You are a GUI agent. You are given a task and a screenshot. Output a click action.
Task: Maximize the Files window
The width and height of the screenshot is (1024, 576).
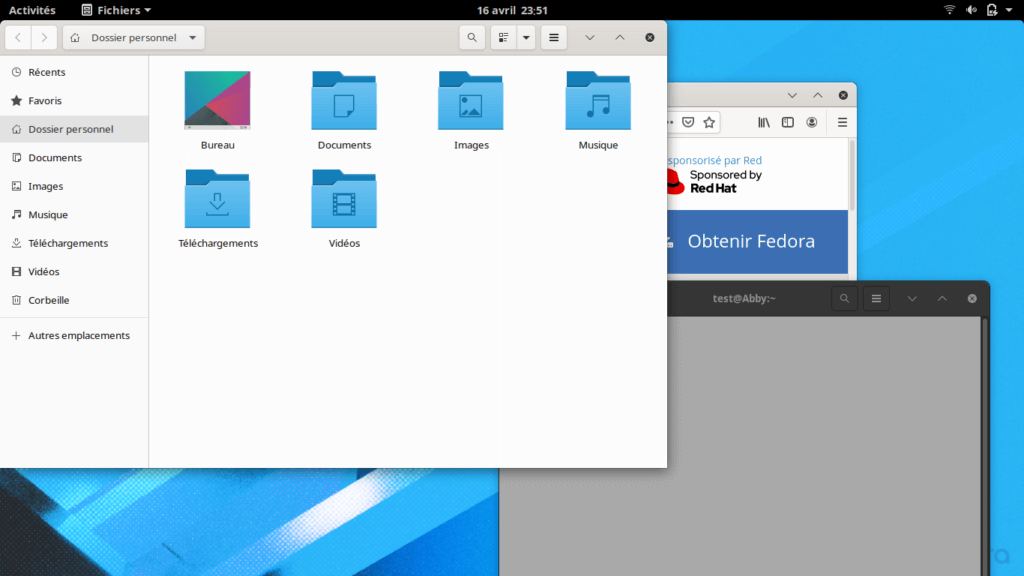pyautogui.click(x=620, y=38)
